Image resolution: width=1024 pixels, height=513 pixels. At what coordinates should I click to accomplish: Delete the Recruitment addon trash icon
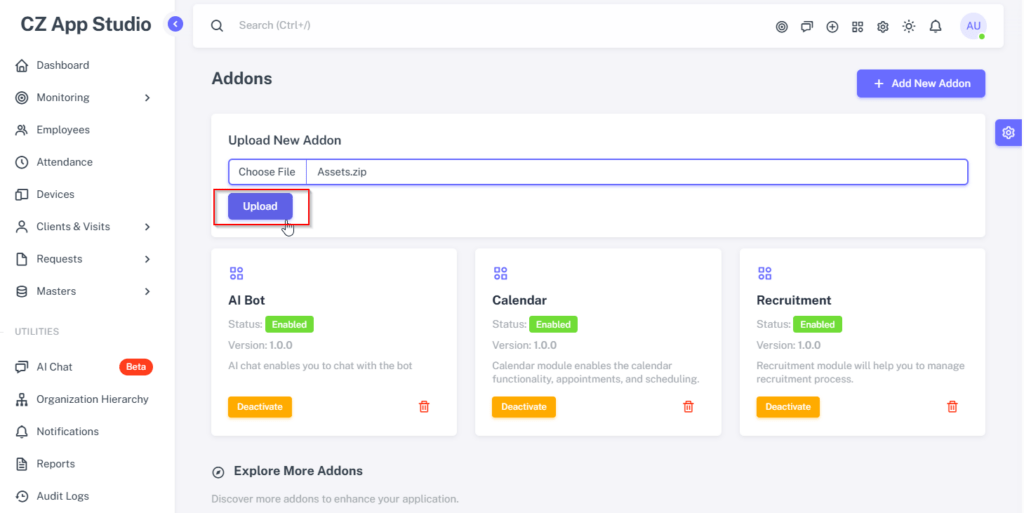952,407
